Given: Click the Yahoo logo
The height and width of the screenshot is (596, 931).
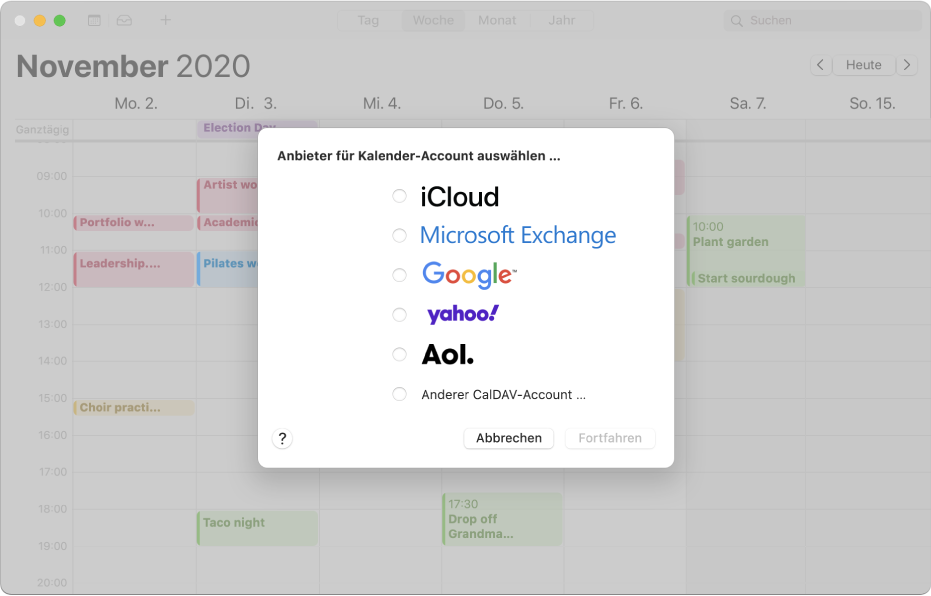Looking at the screenshot, I should [x=463, y=314].
